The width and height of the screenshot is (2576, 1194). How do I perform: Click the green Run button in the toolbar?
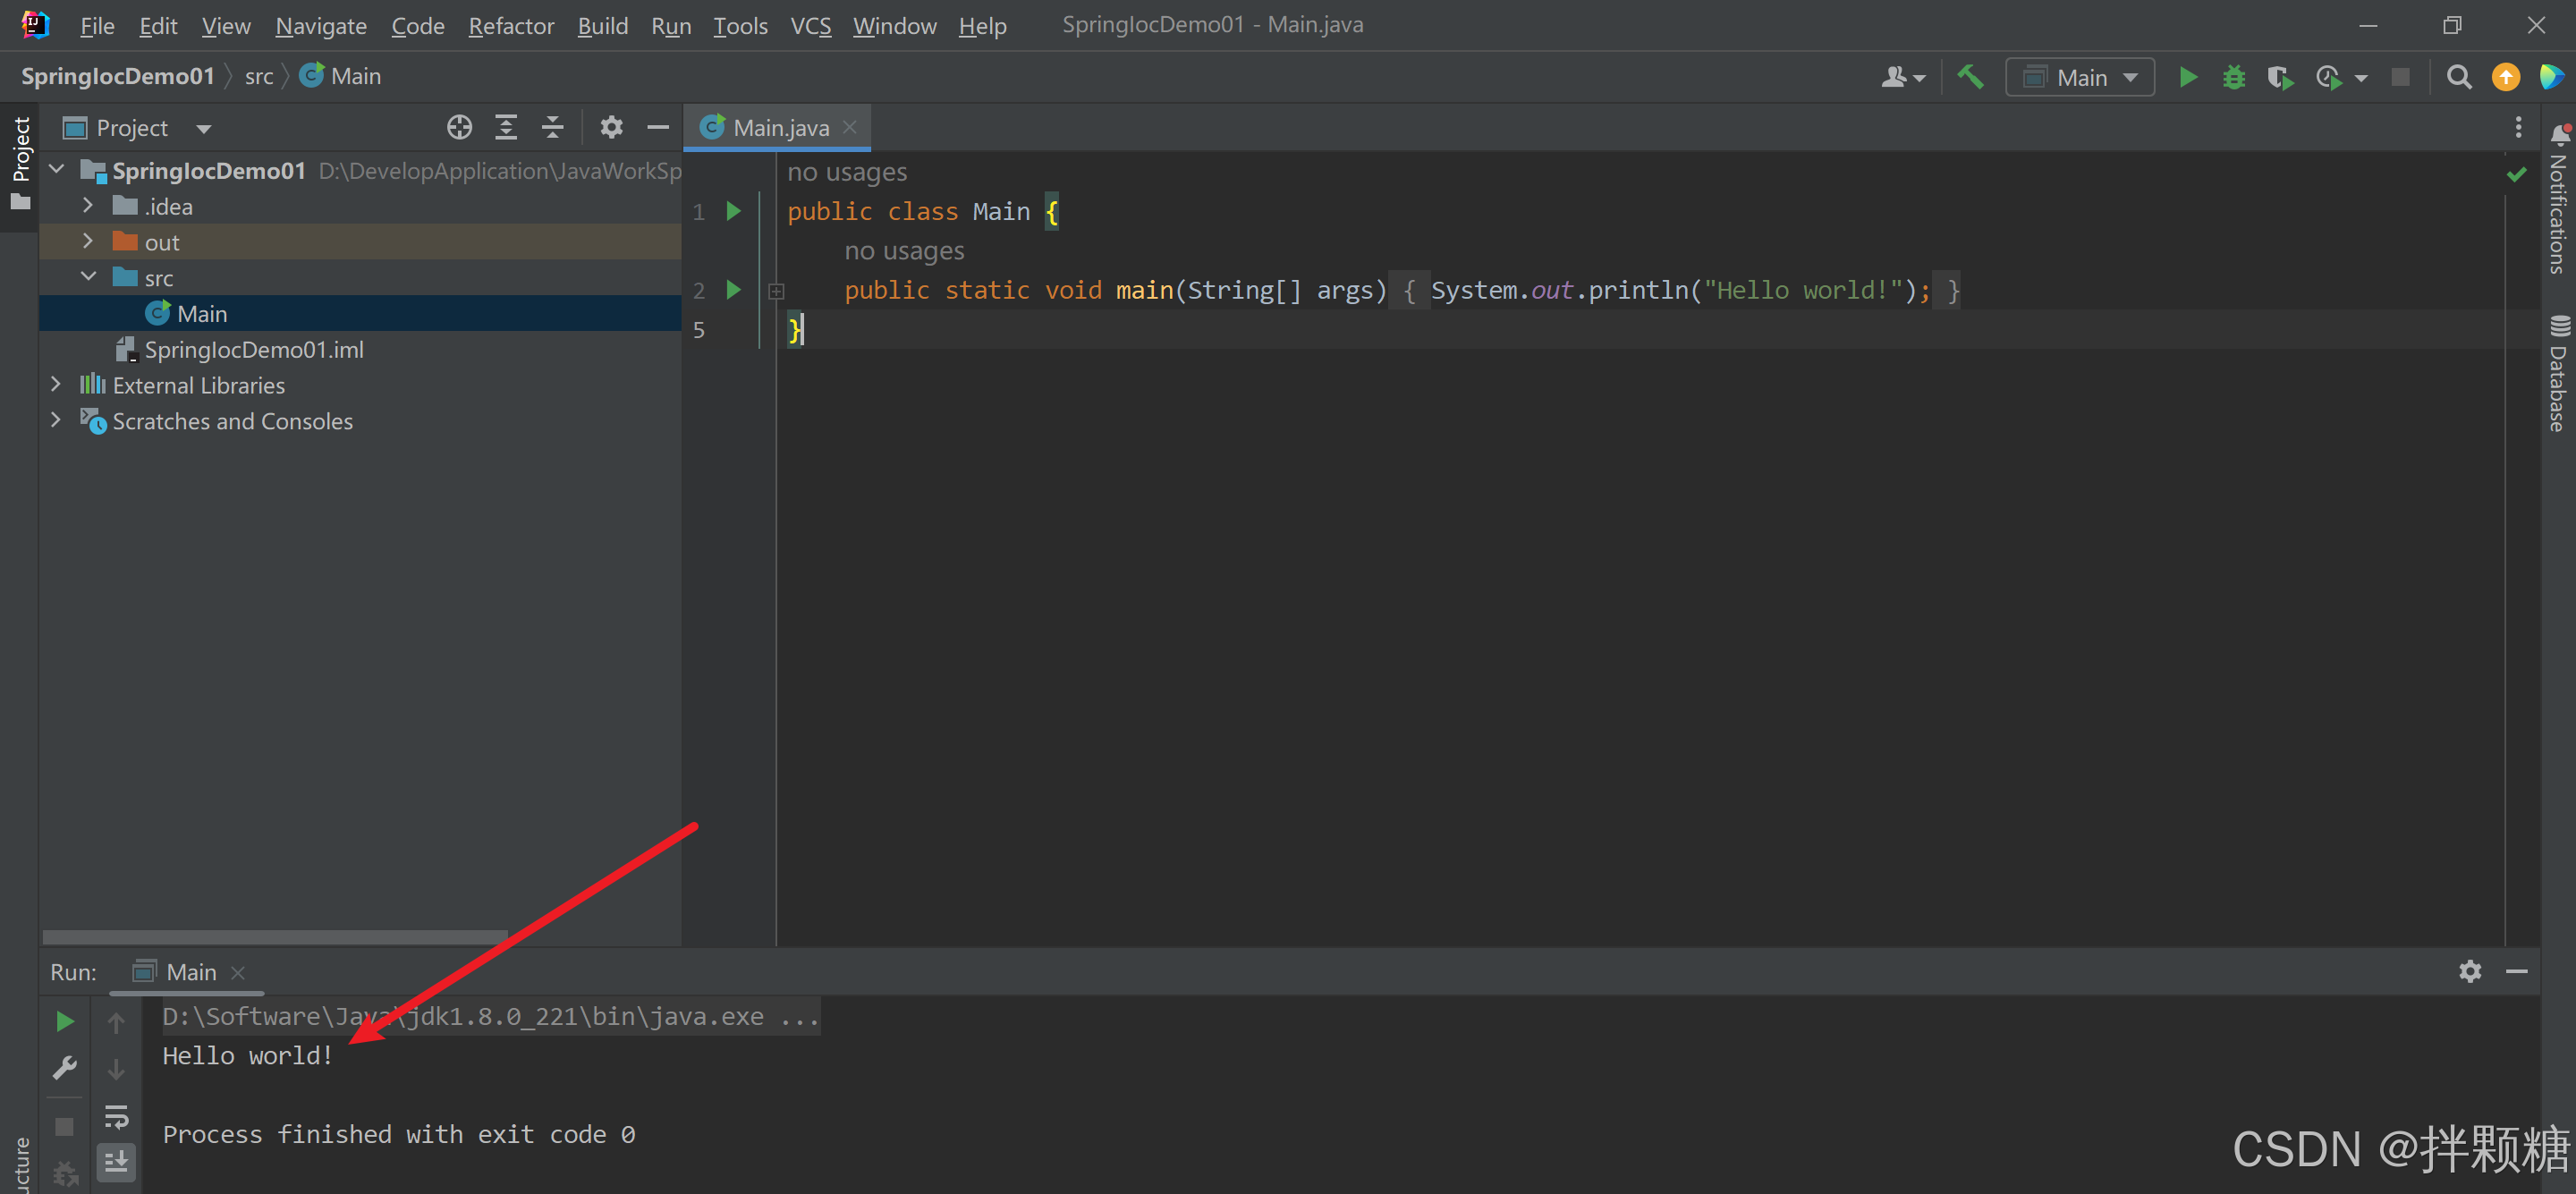pos(2187,78)
